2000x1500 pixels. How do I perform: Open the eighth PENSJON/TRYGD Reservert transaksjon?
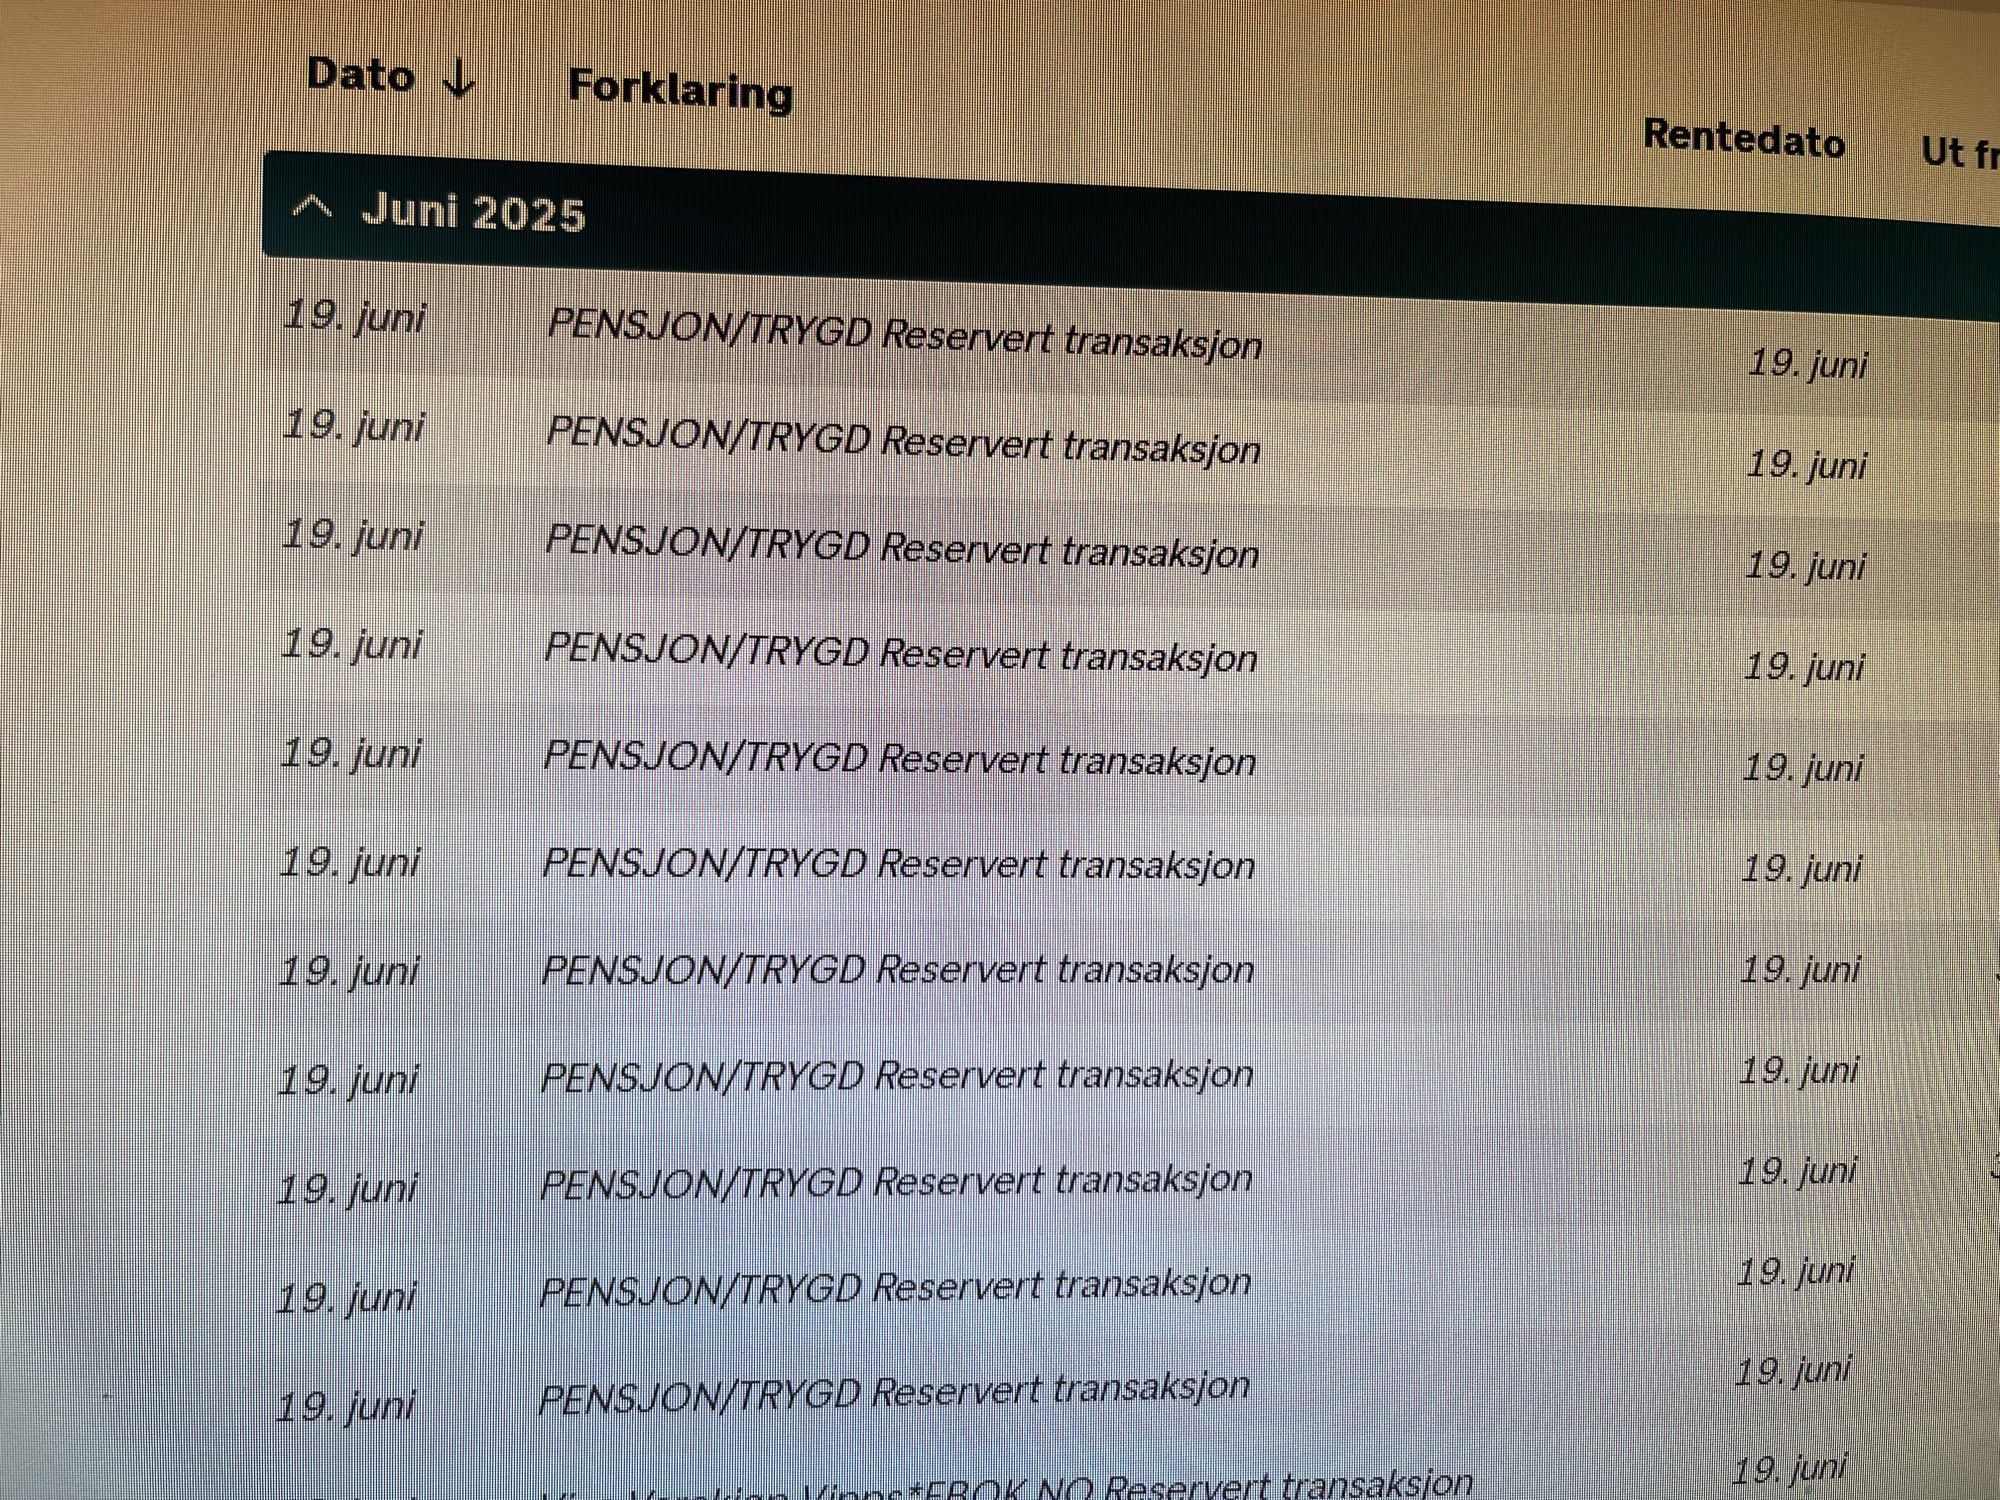tap(896, 1076)
